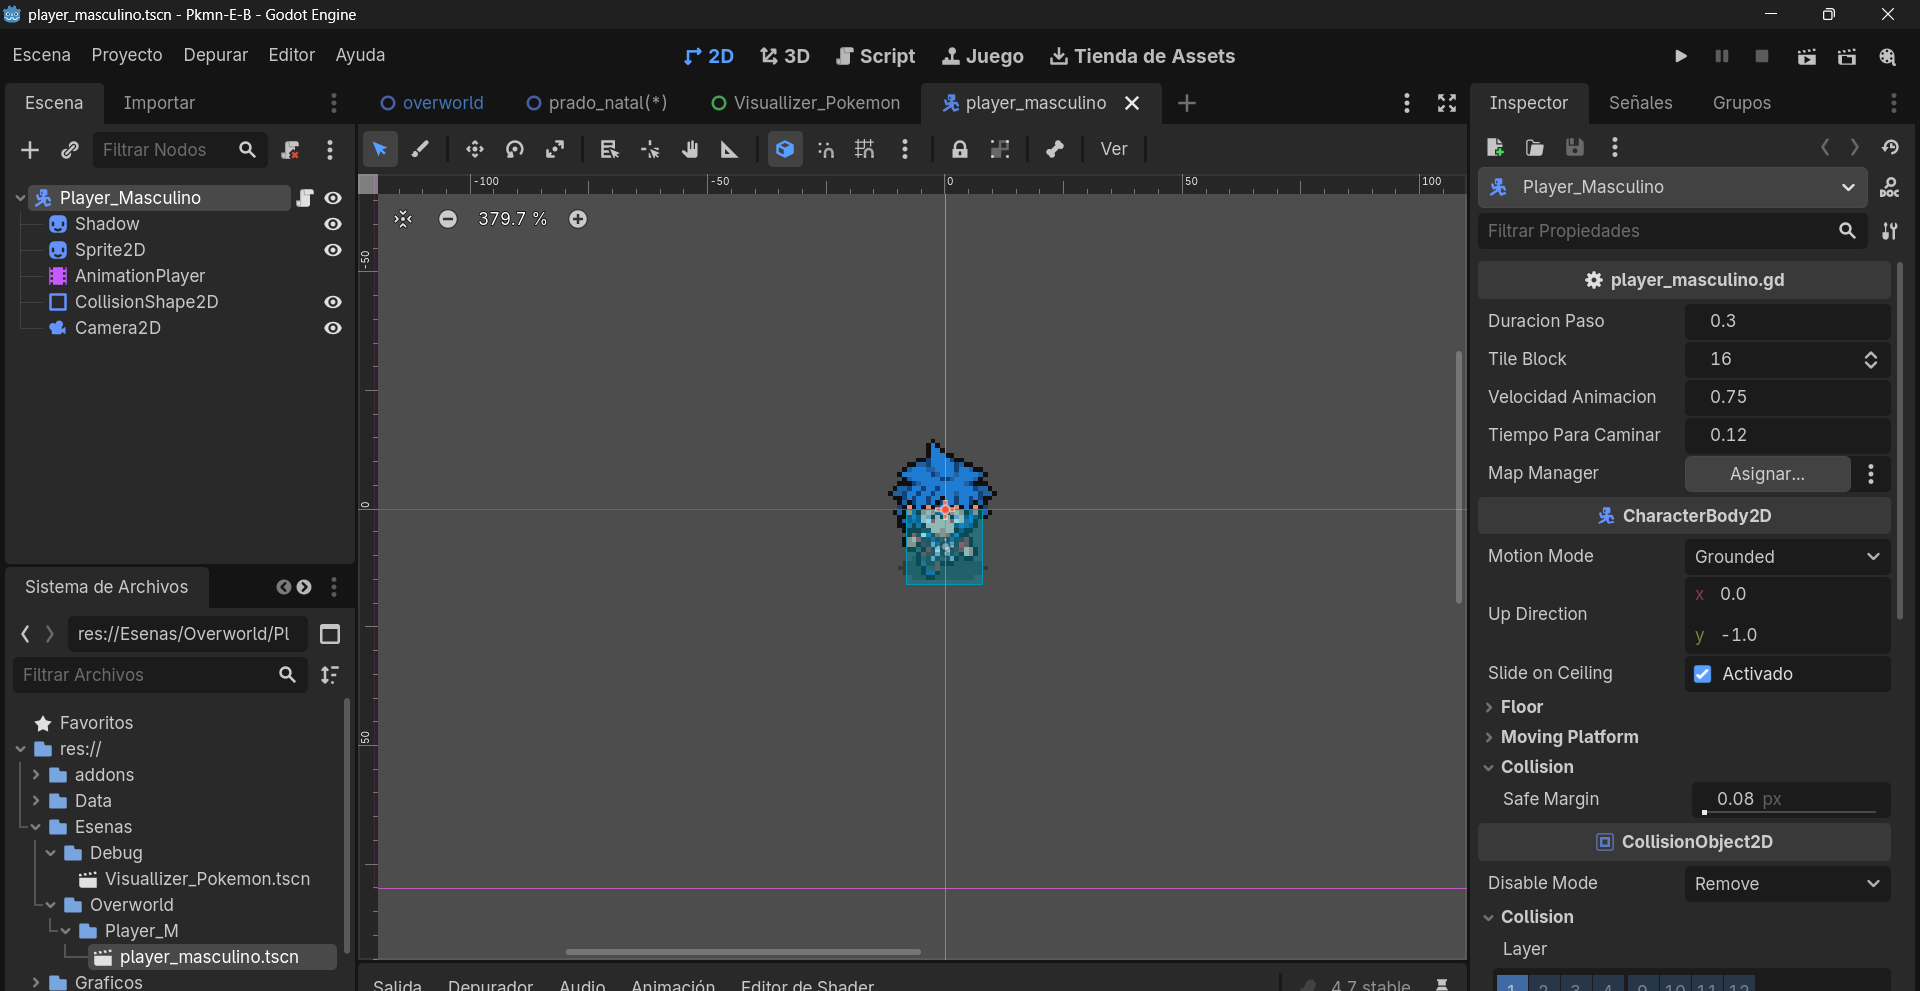Click the horizontal viewport scrollbar
The image size is (1920, 991).
tap(742, 952)
